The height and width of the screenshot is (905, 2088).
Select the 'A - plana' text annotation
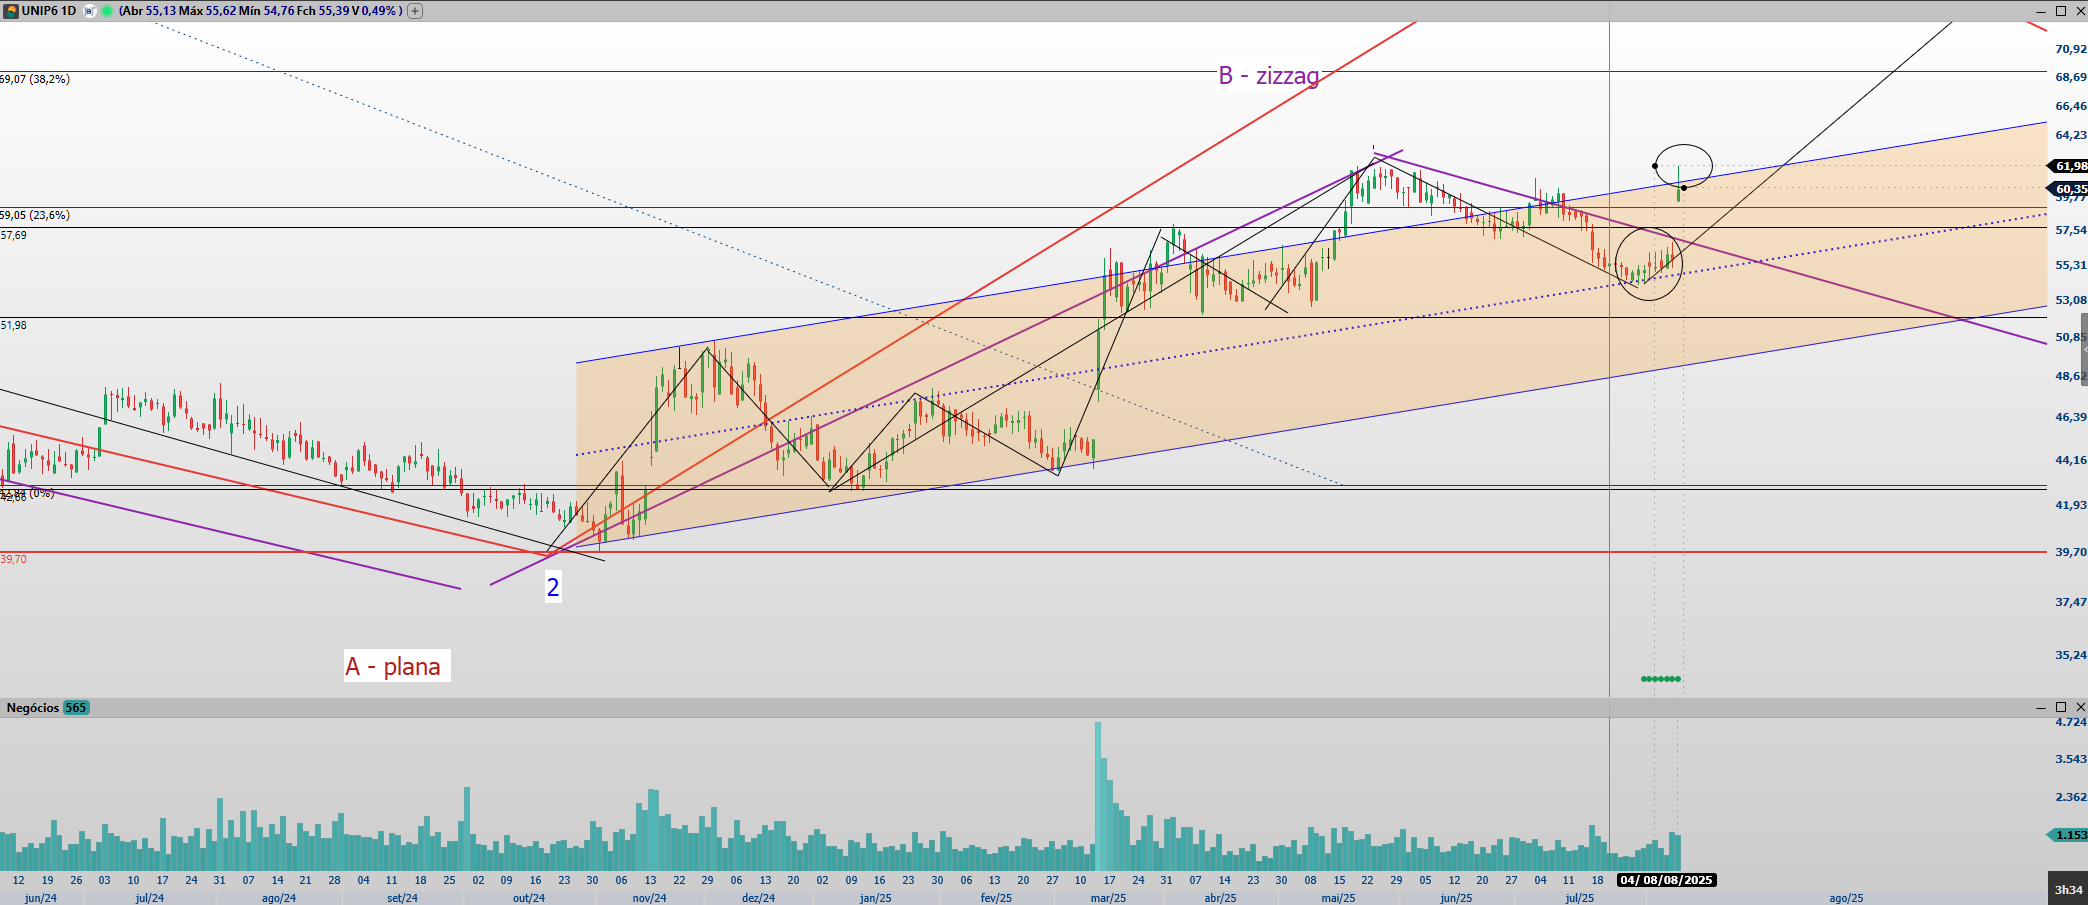(396, 666)
